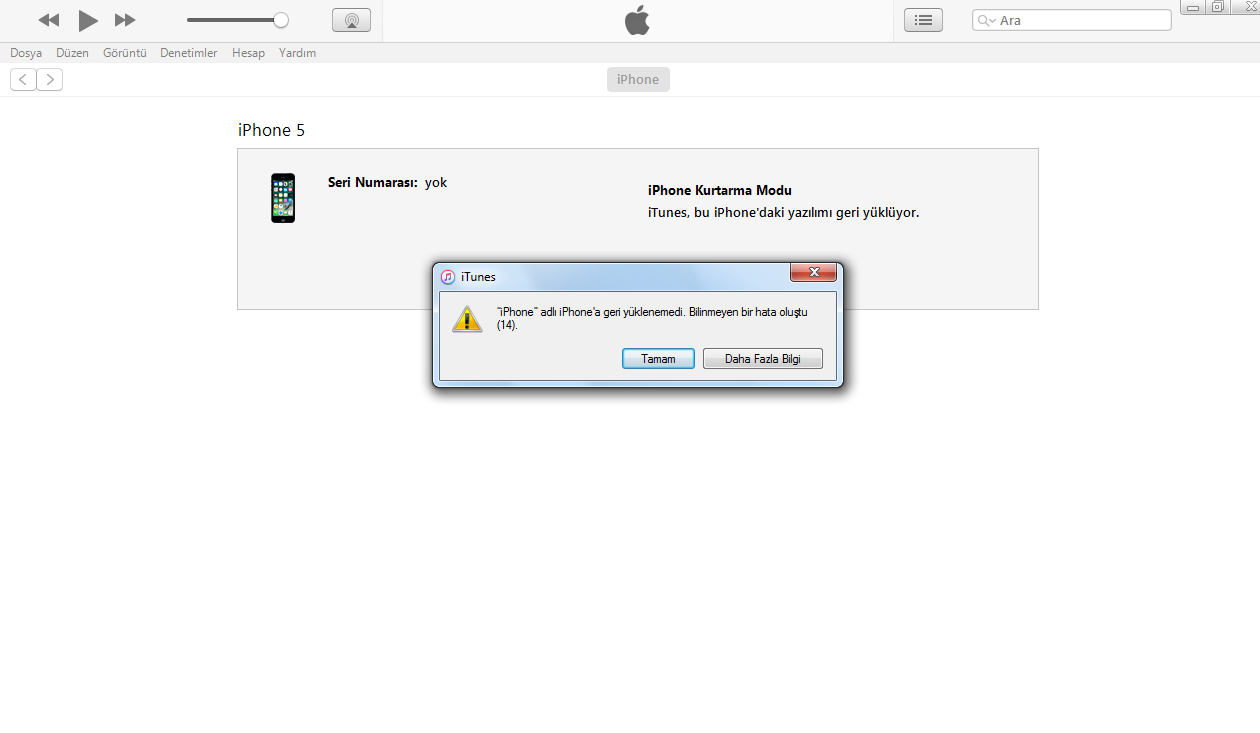Image resolution: width=1260 pixels, height=733 pixels.
Task: Go back with the left chevron button
Action: [23, 80]
